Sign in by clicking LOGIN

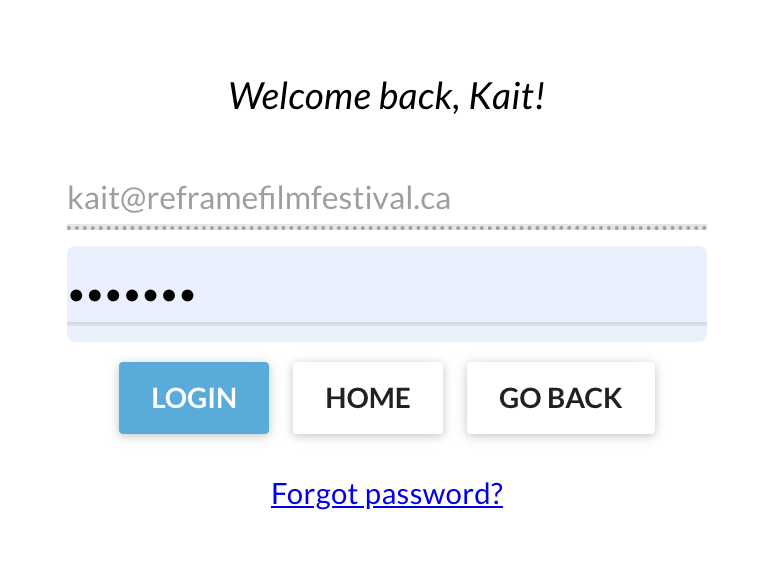tap(194, 398)
